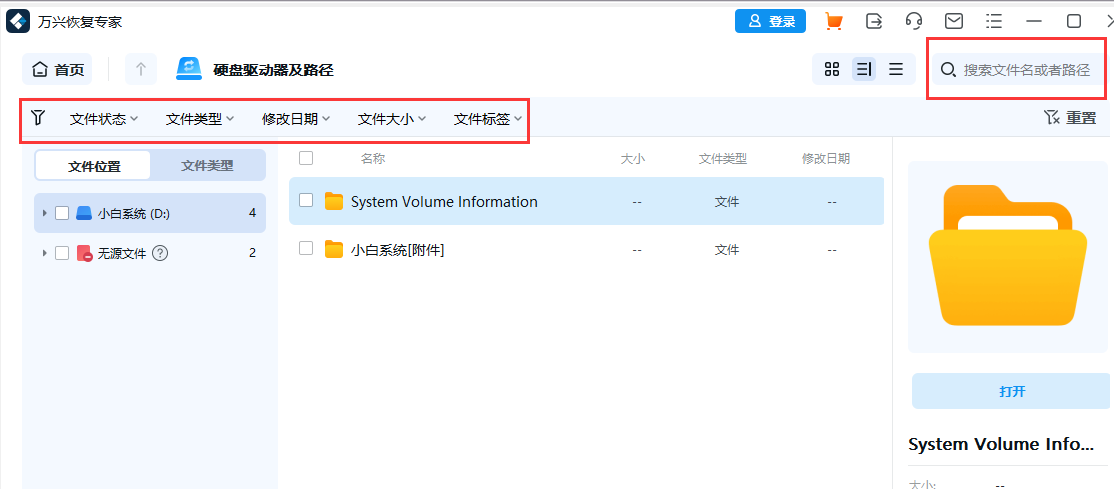
Task: Open the hamburger list menu icon
Action: (994, 21)
